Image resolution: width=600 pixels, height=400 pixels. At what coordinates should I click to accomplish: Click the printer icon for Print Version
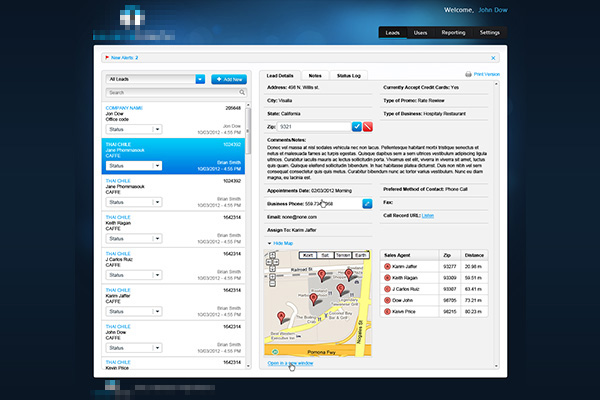coord(468,75)
